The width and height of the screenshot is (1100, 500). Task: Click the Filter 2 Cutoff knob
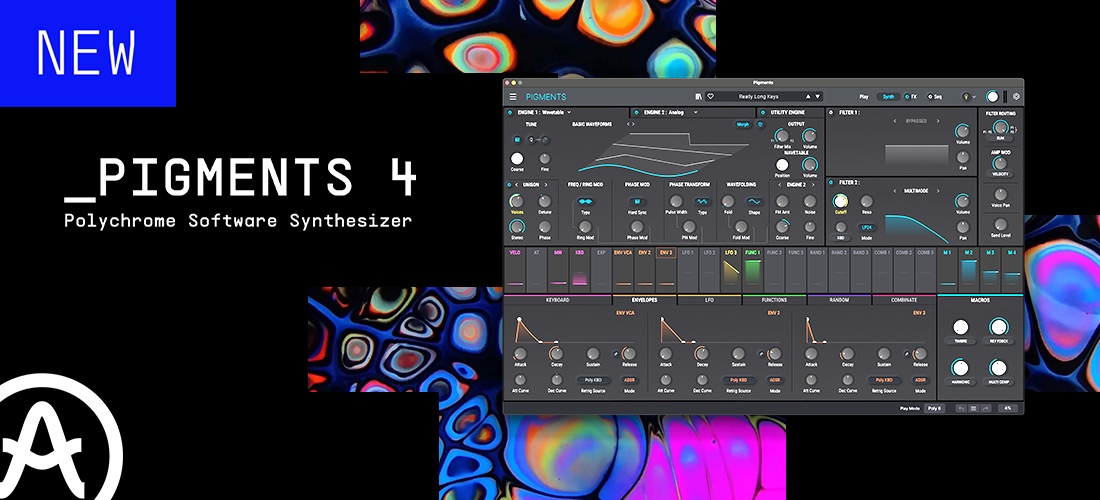840,201
